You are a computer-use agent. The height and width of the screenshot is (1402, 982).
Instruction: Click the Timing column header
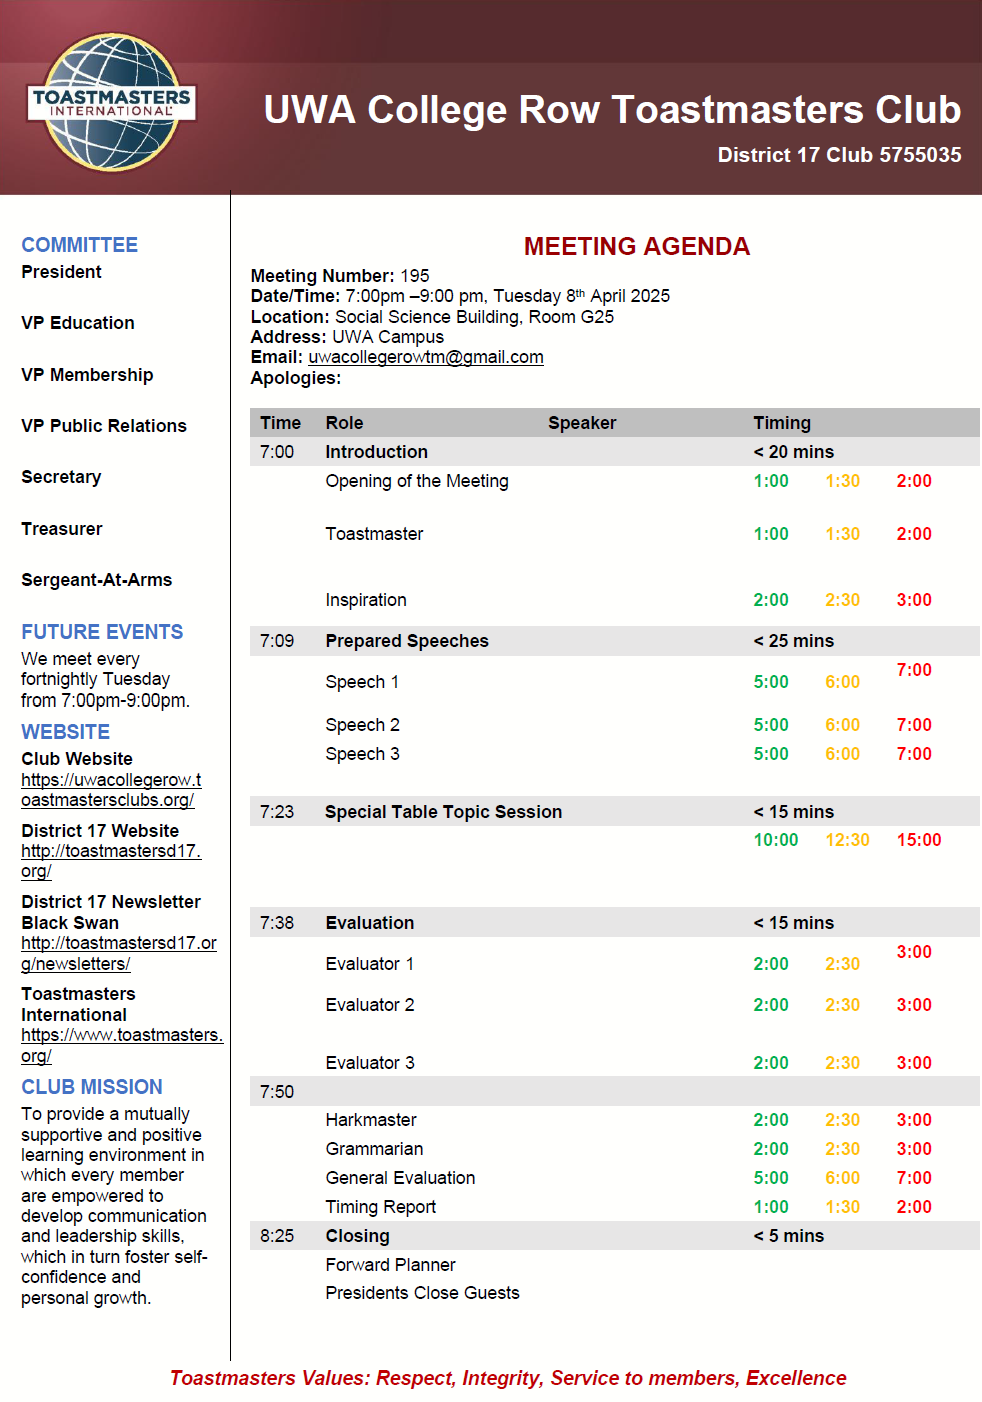[781, 423]
